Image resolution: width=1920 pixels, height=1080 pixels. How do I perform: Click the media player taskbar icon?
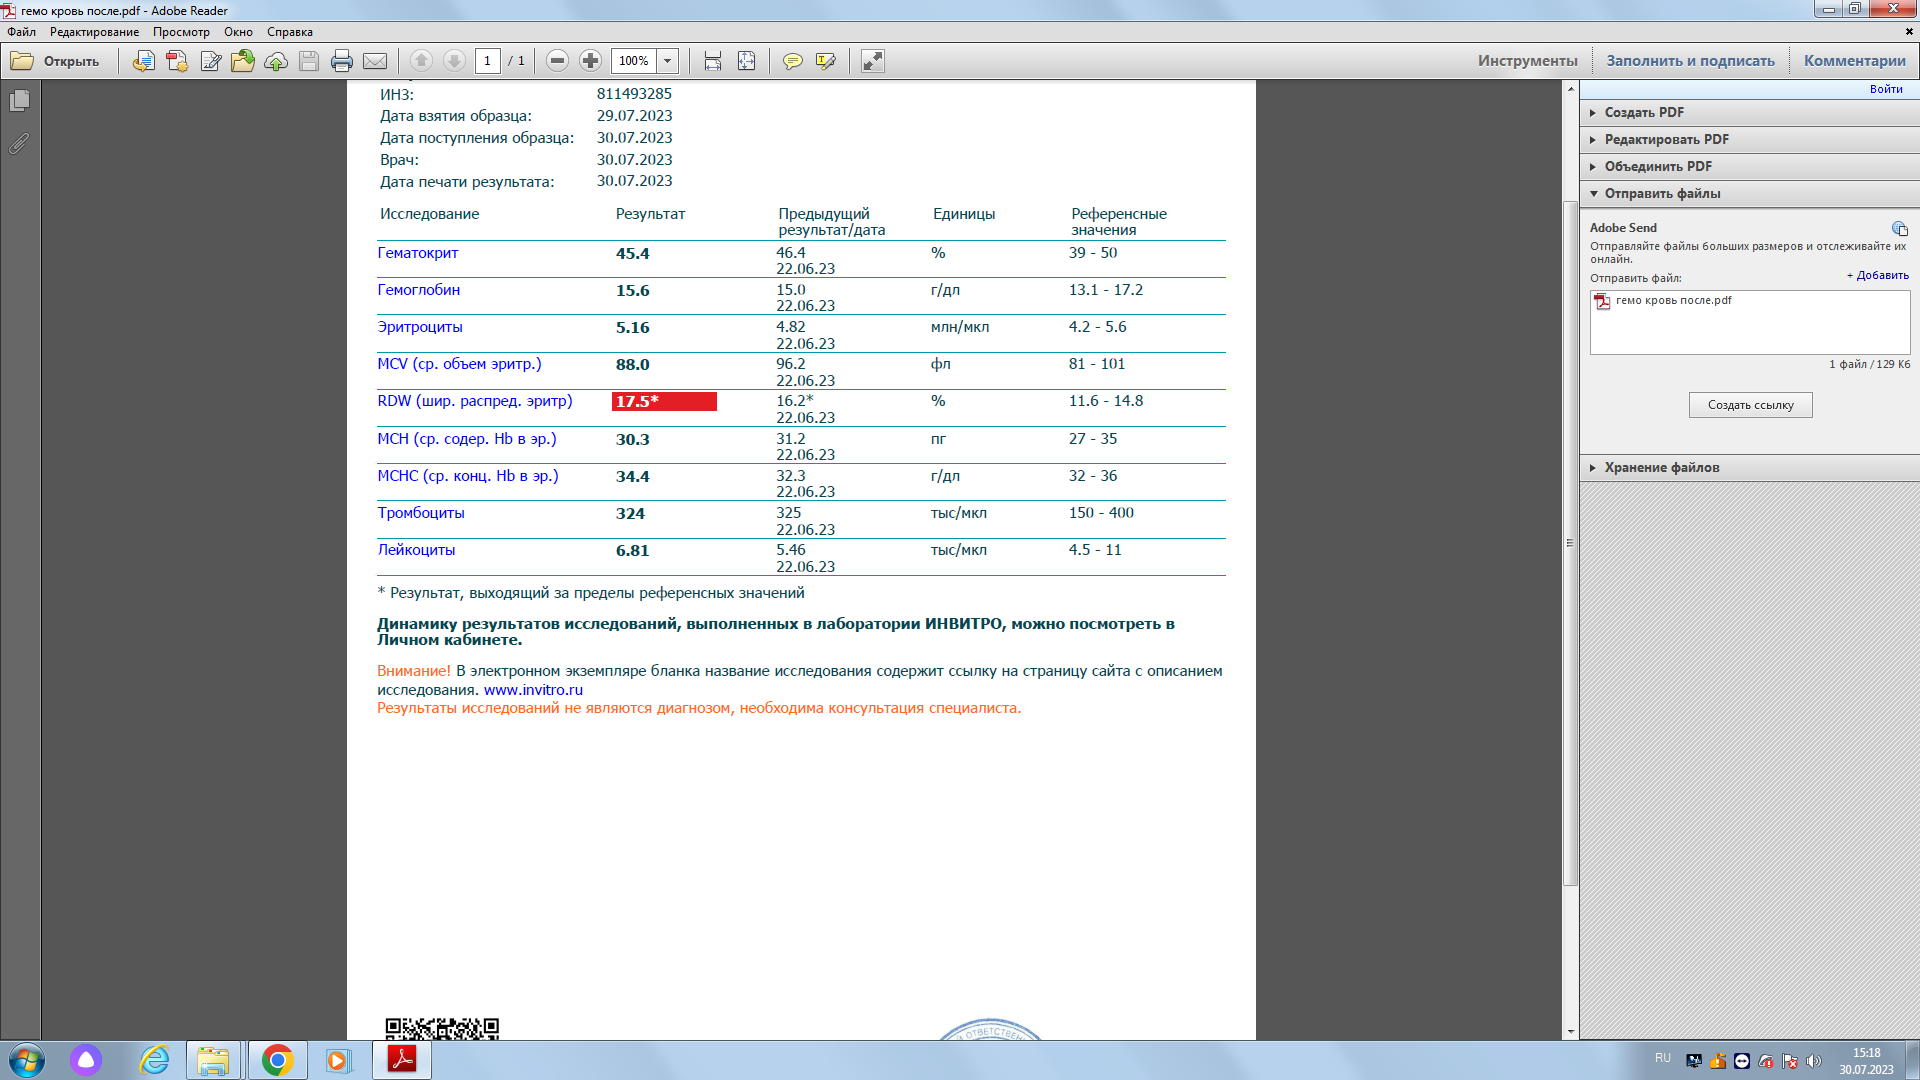pos(338,1060)
